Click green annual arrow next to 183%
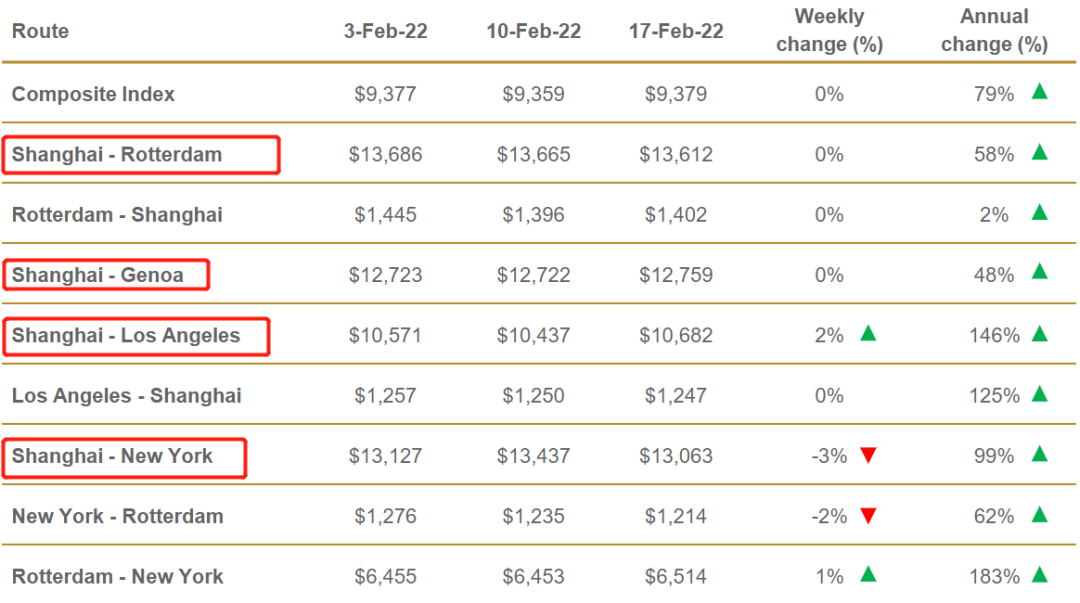Screen dimensions: 1080x603 [1040, 575]
